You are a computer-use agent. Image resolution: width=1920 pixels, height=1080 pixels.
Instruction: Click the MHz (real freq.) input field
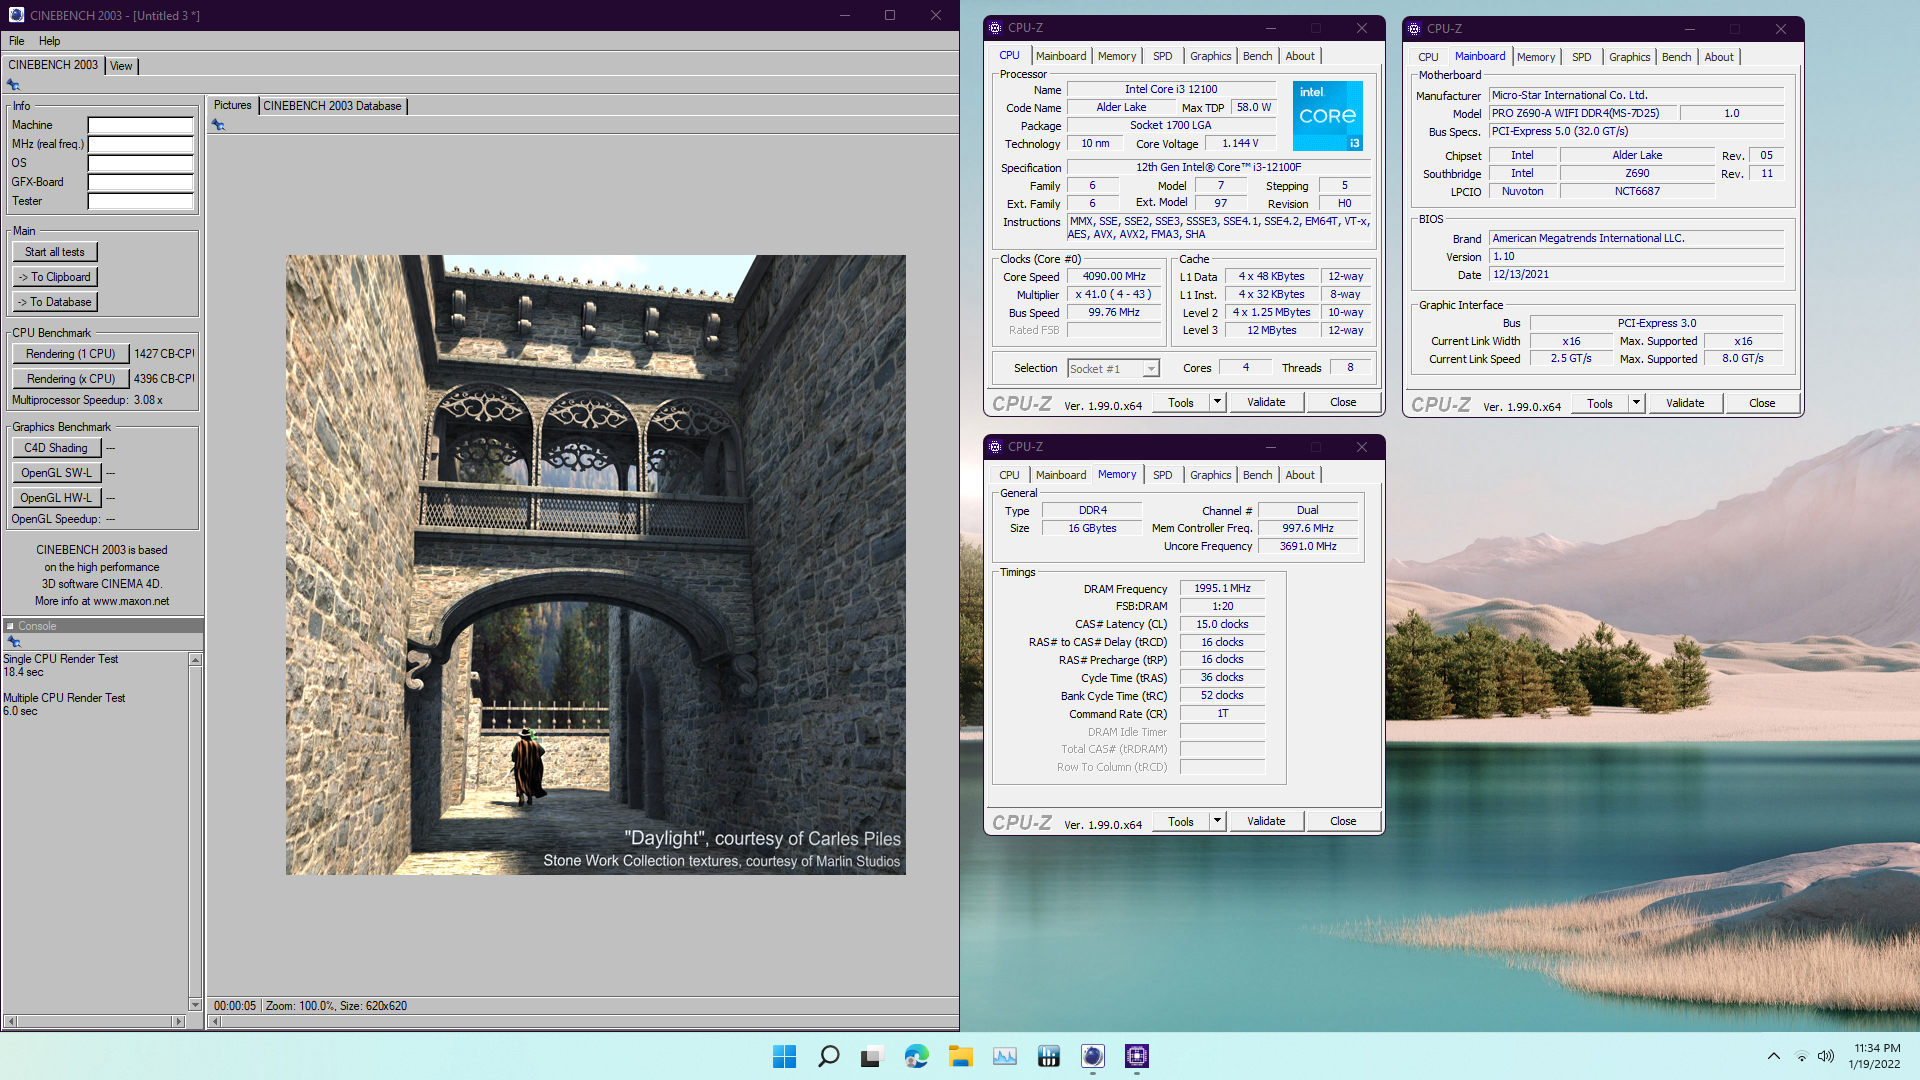click(140, 144)
